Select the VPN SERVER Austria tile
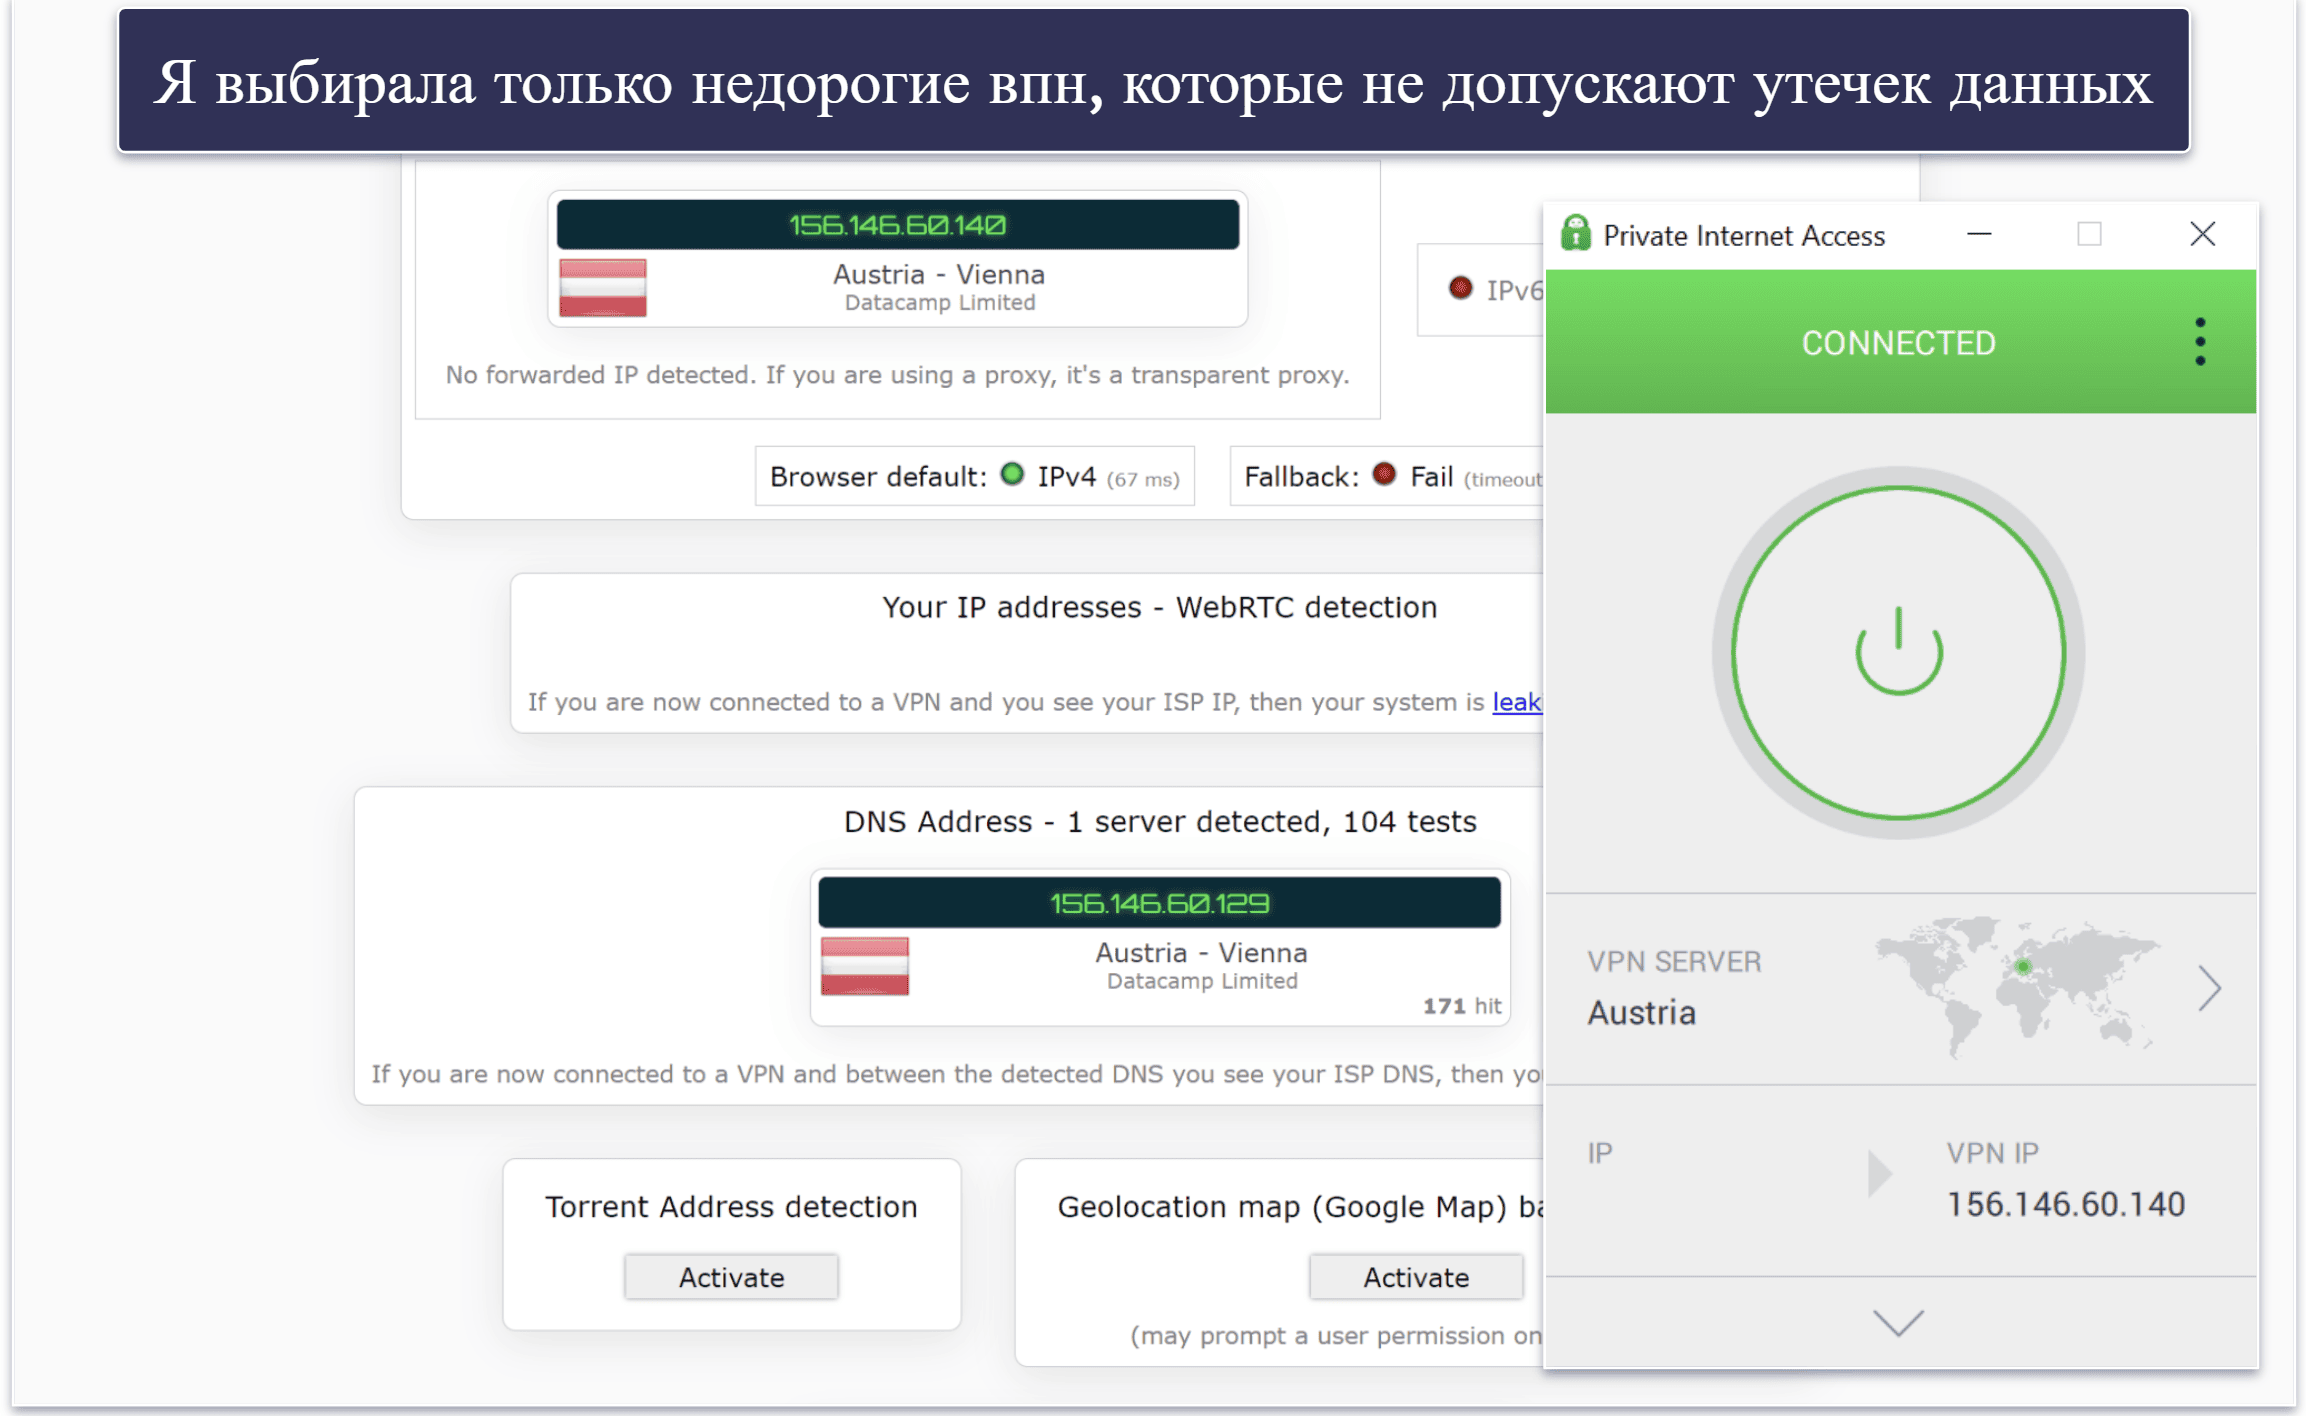2306x1416 pixels. pyautogui.click(x=1900, y=989)
